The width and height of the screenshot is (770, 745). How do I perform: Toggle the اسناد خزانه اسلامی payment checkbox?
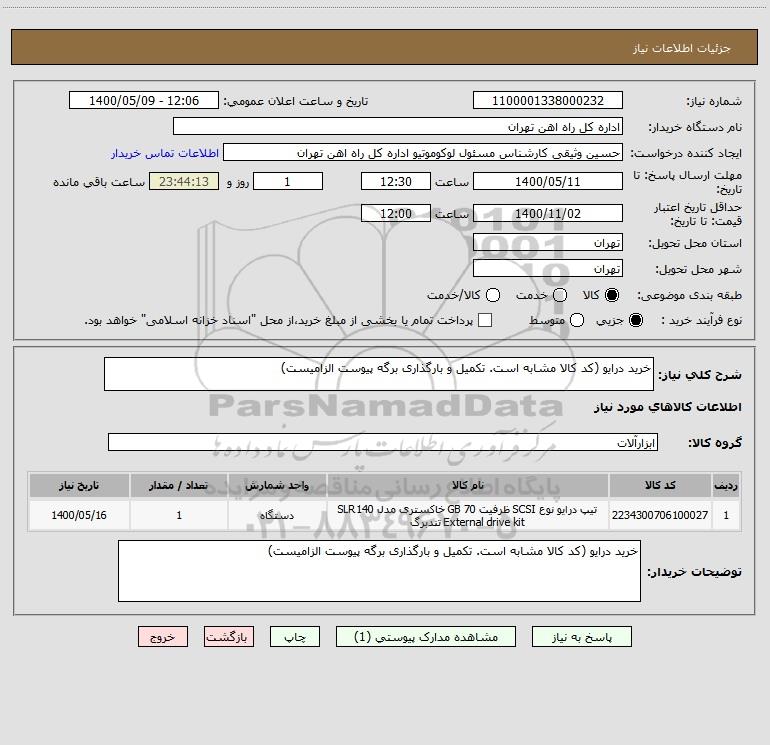pos(485,320)
